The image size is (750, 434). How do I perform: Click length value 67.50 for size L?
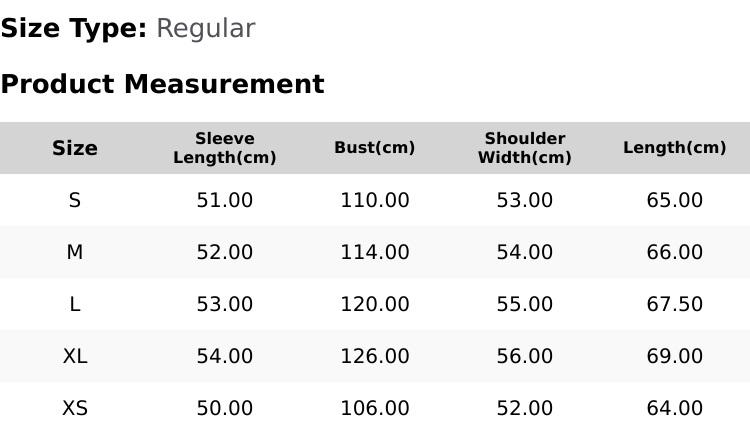coord(674,304)
